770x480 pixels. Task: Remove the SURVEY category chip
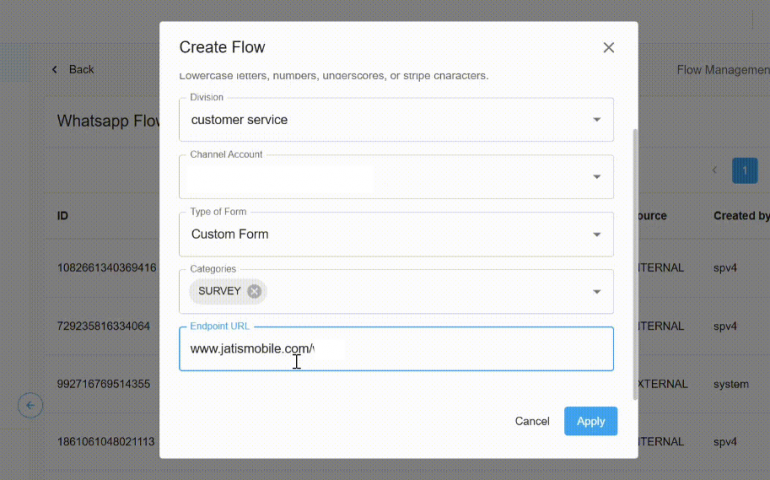pos(254,291)
